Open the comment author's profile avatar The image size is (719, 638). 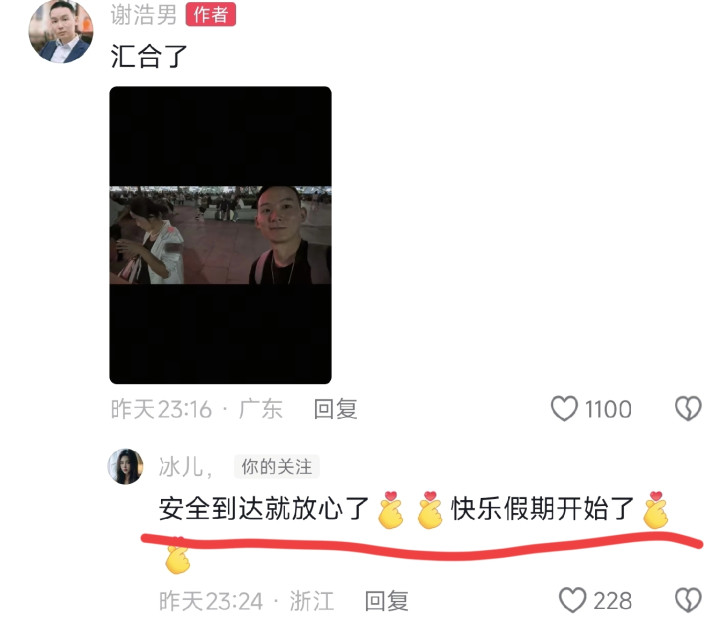[x=61, y=31]
